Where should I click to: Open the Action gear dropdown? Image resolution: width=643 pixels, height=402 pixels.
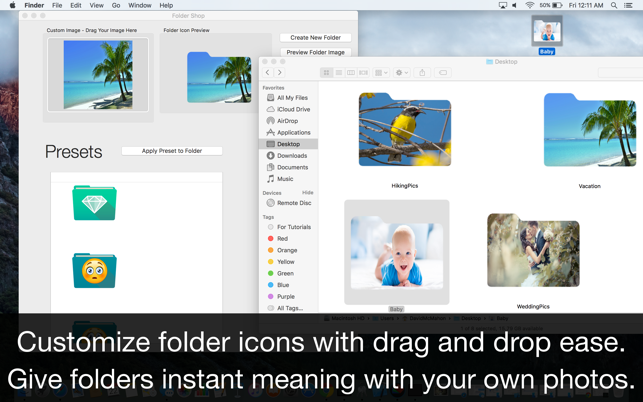[401, 73]
